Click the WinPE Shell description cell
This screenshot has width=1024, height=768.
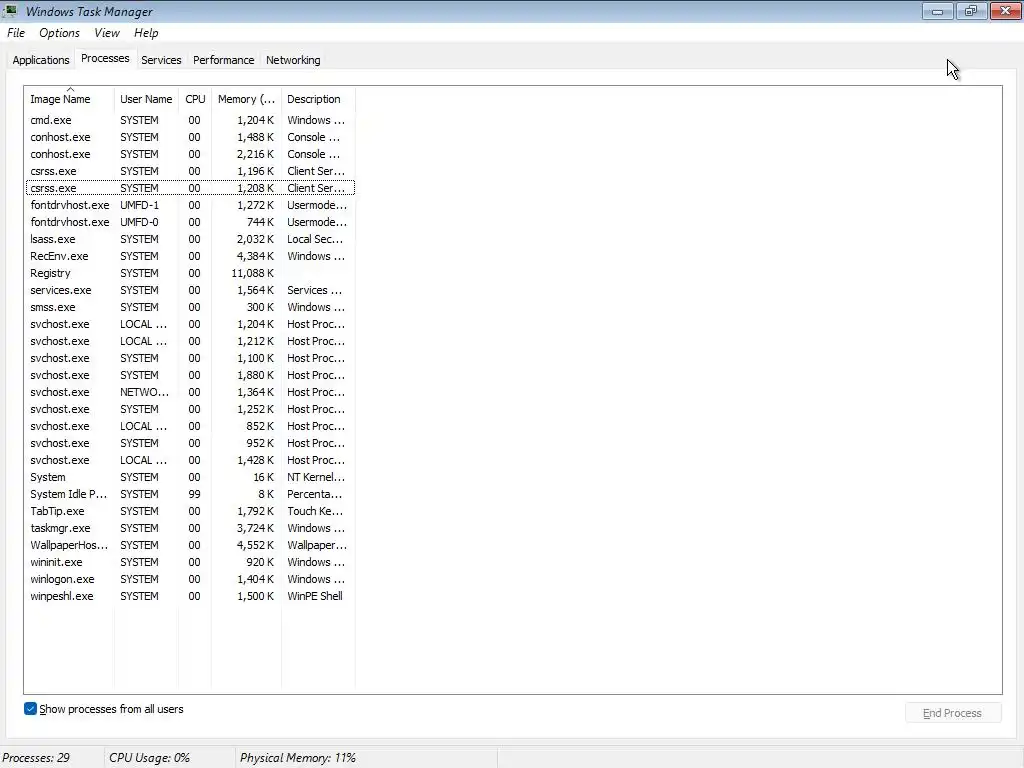(x=315, y=596)
